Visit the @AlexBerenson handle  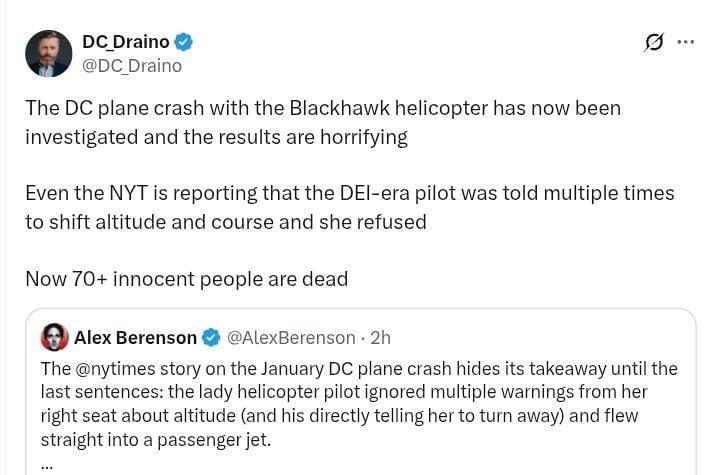coord(291,337)
